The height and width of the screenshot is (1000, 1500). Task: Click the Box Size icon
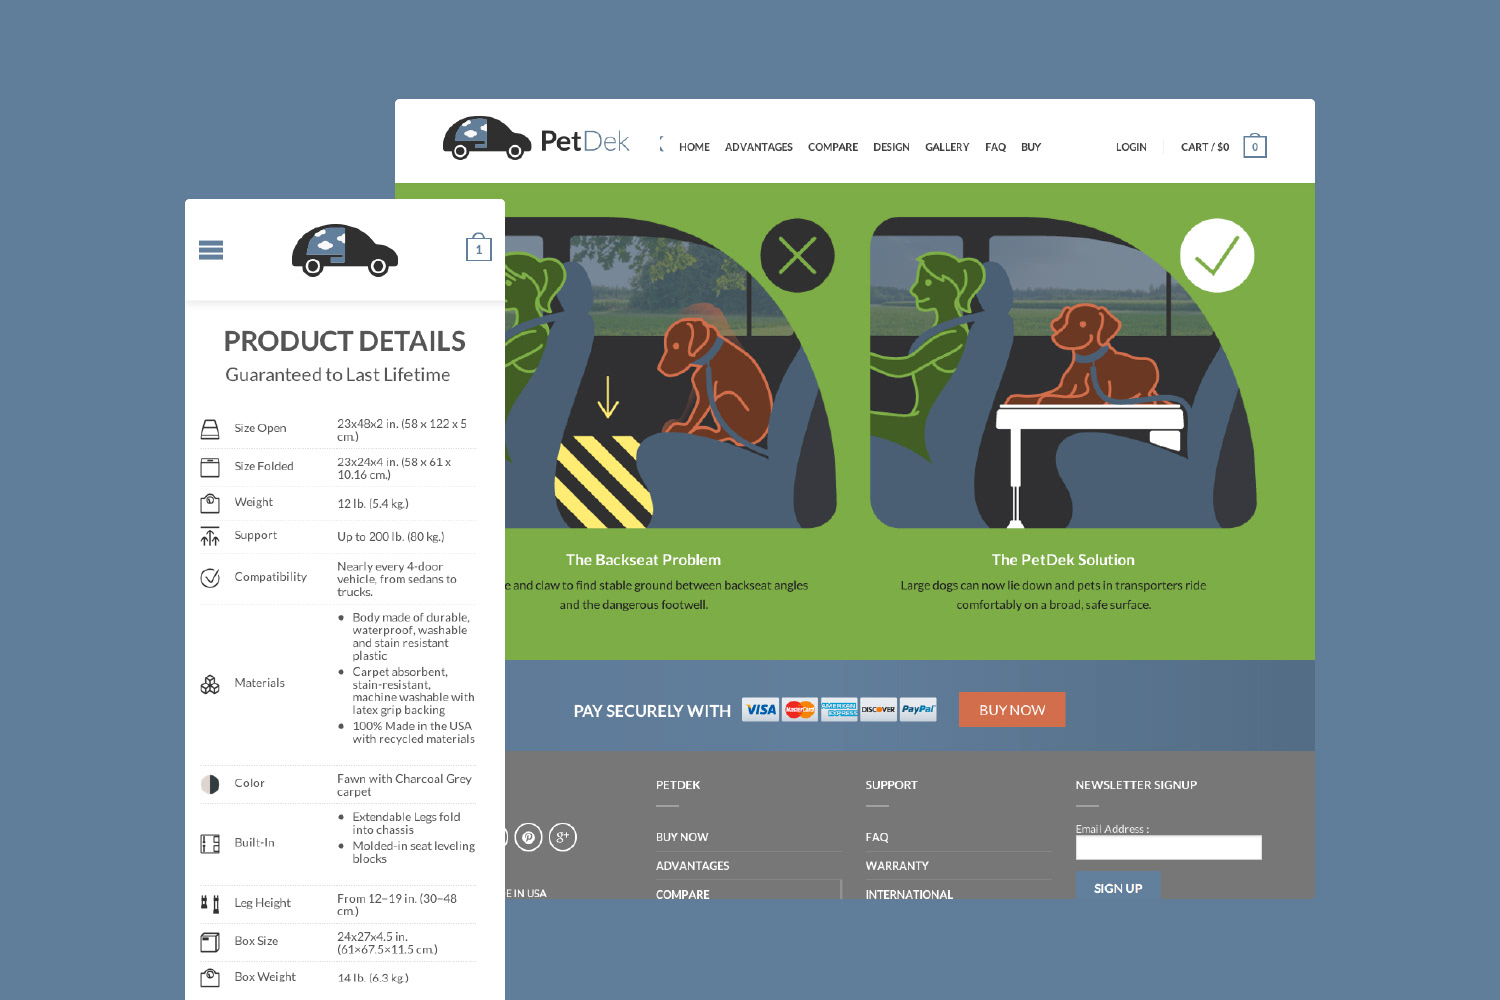[x=210, y=942]
